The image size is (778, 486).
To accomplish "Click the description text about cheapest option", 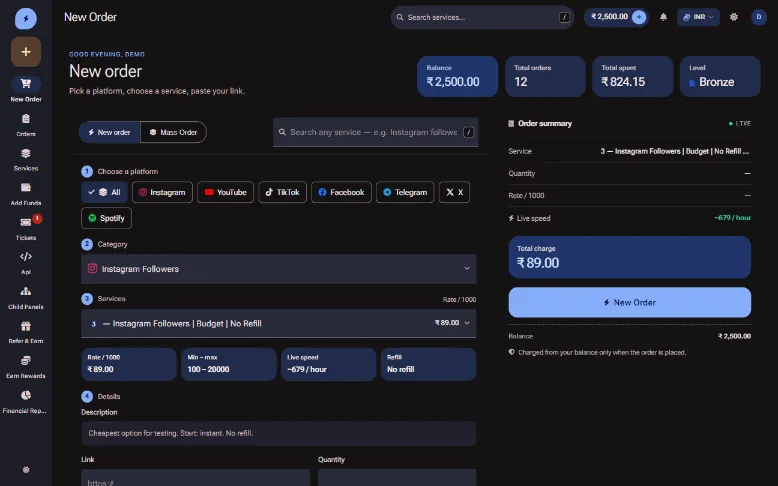I will point(171,433).
